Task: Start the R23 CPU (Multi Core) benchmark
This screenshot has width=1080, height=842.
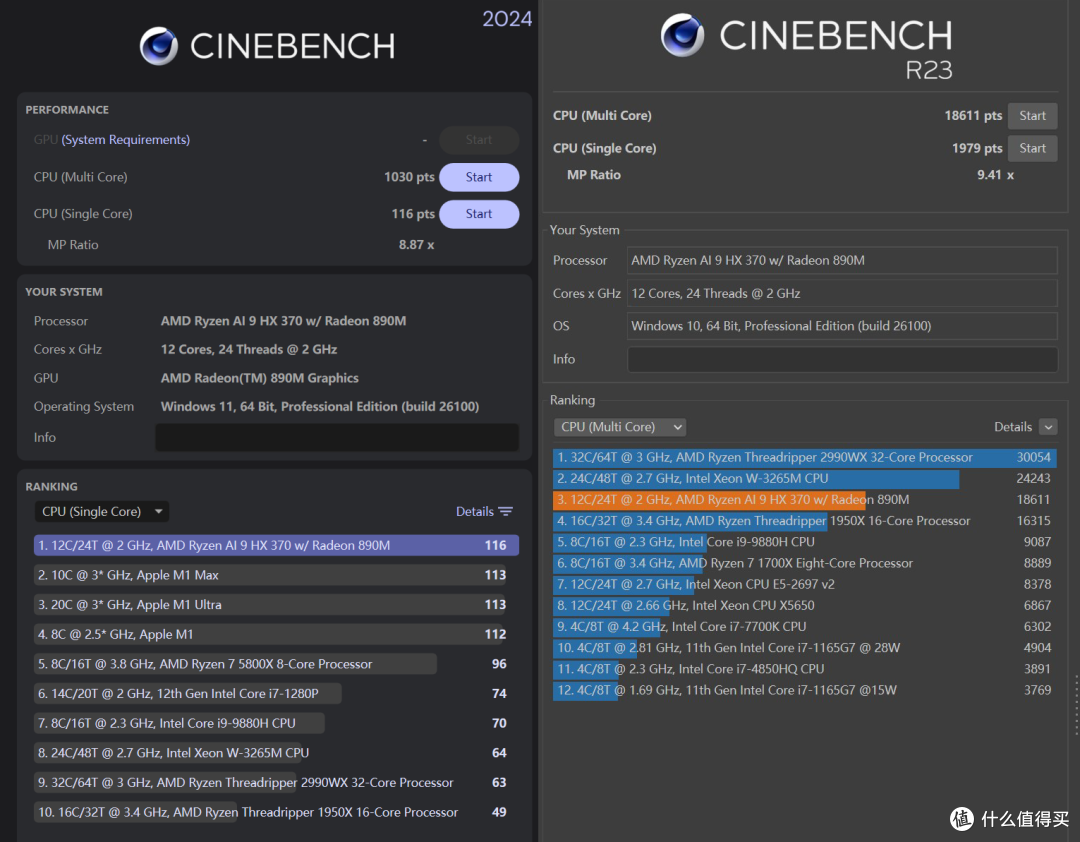Action: (x=1032, y=116)
